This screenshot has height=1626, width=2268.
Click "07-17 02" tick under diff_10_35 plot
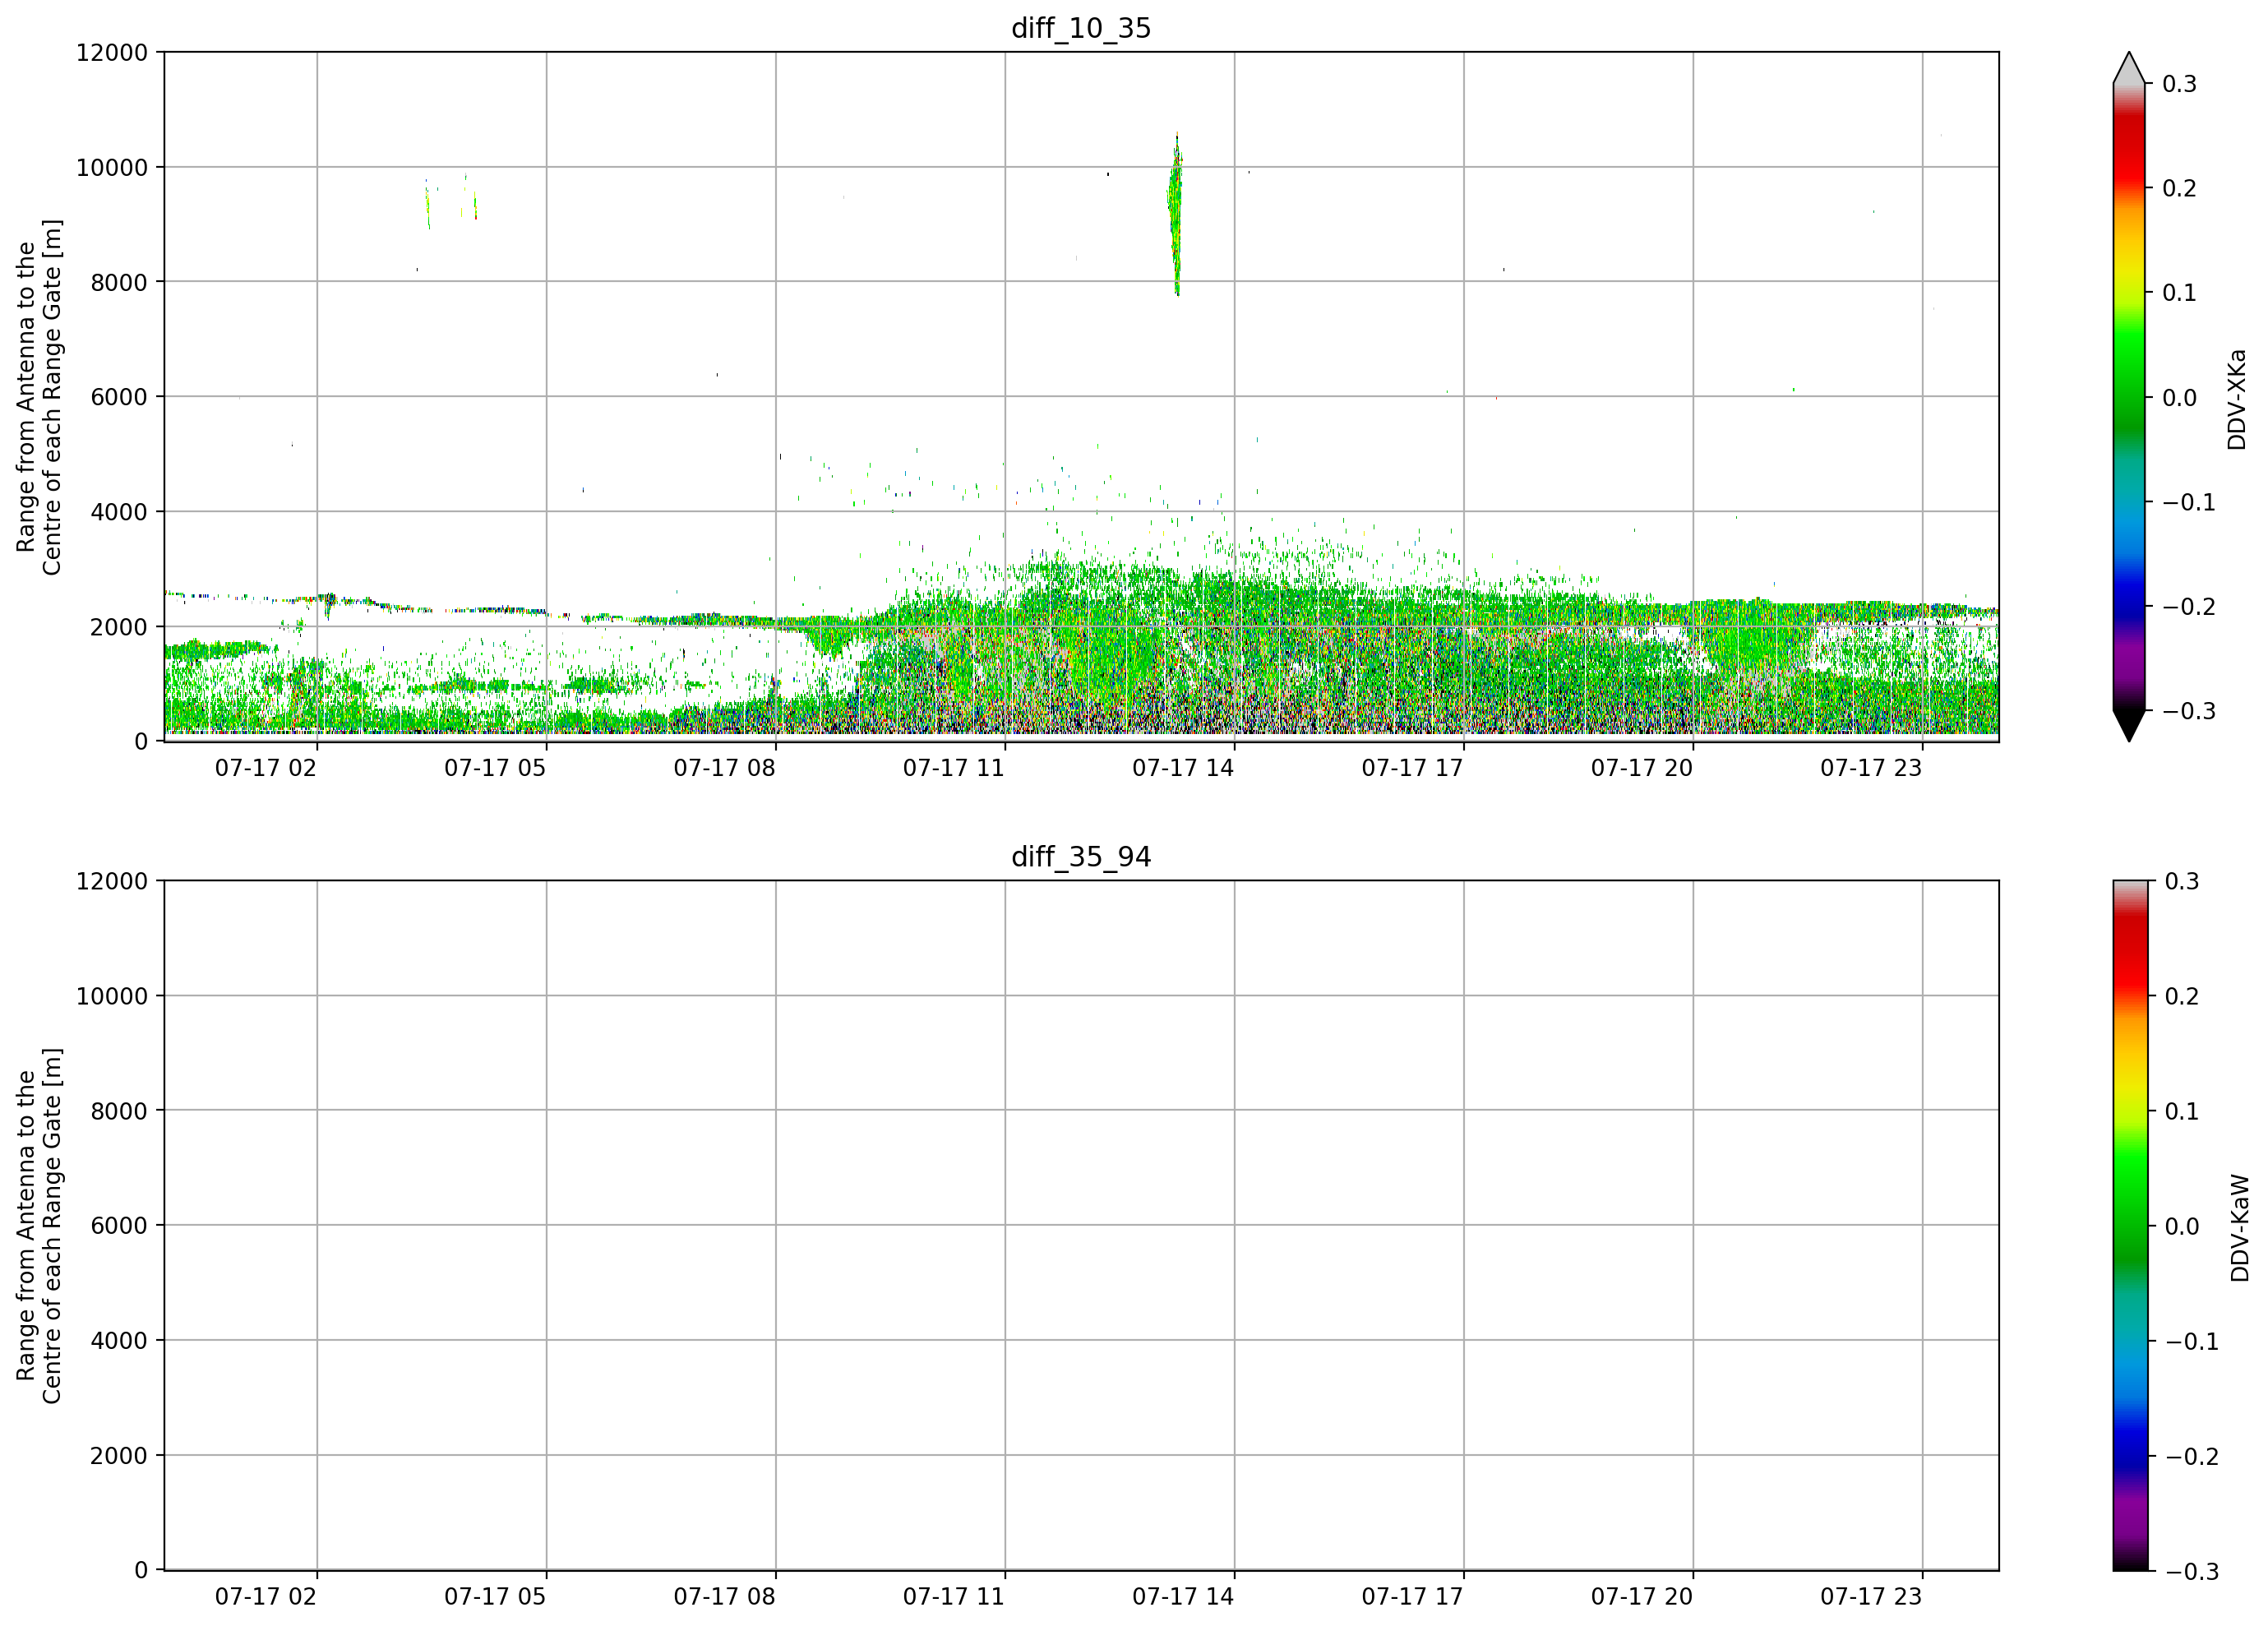click(x=266, y=768)
